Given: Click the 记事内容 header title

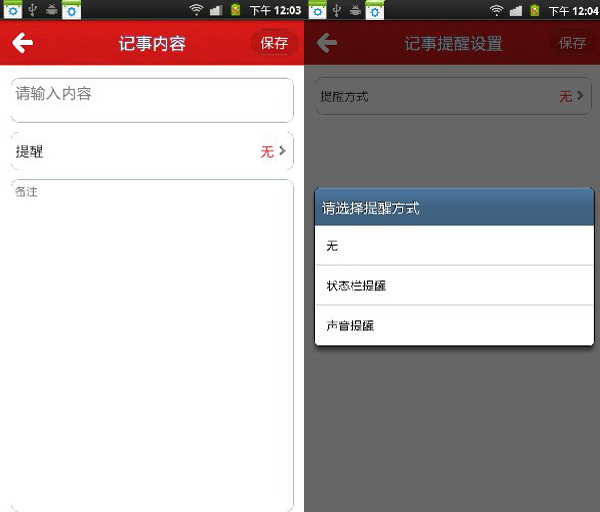Looking at the screenshot, I should (152, 44).
